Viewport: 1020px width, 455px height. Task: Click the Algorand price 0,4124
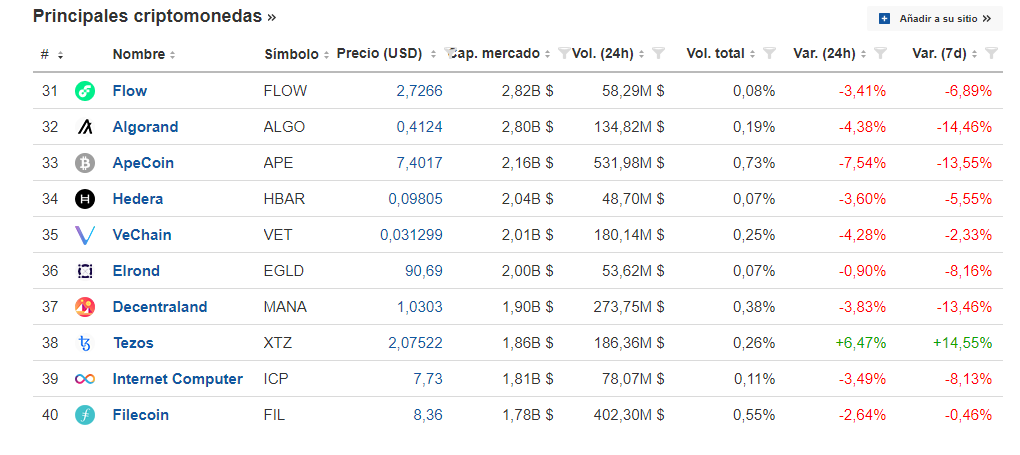(419, 127)
